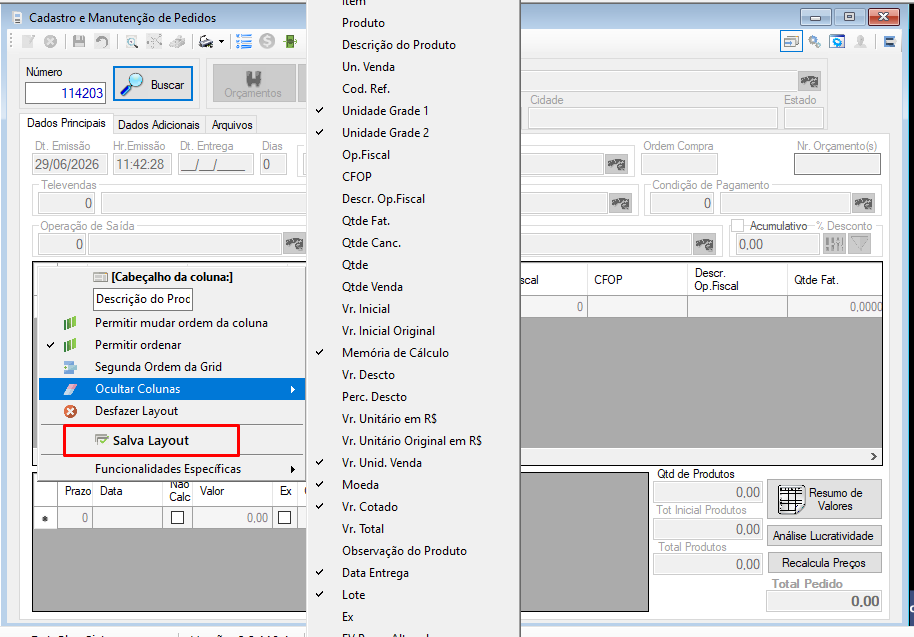Screen dimensions: 914x637
Task: Click the Número order input field
Action: 65,93
